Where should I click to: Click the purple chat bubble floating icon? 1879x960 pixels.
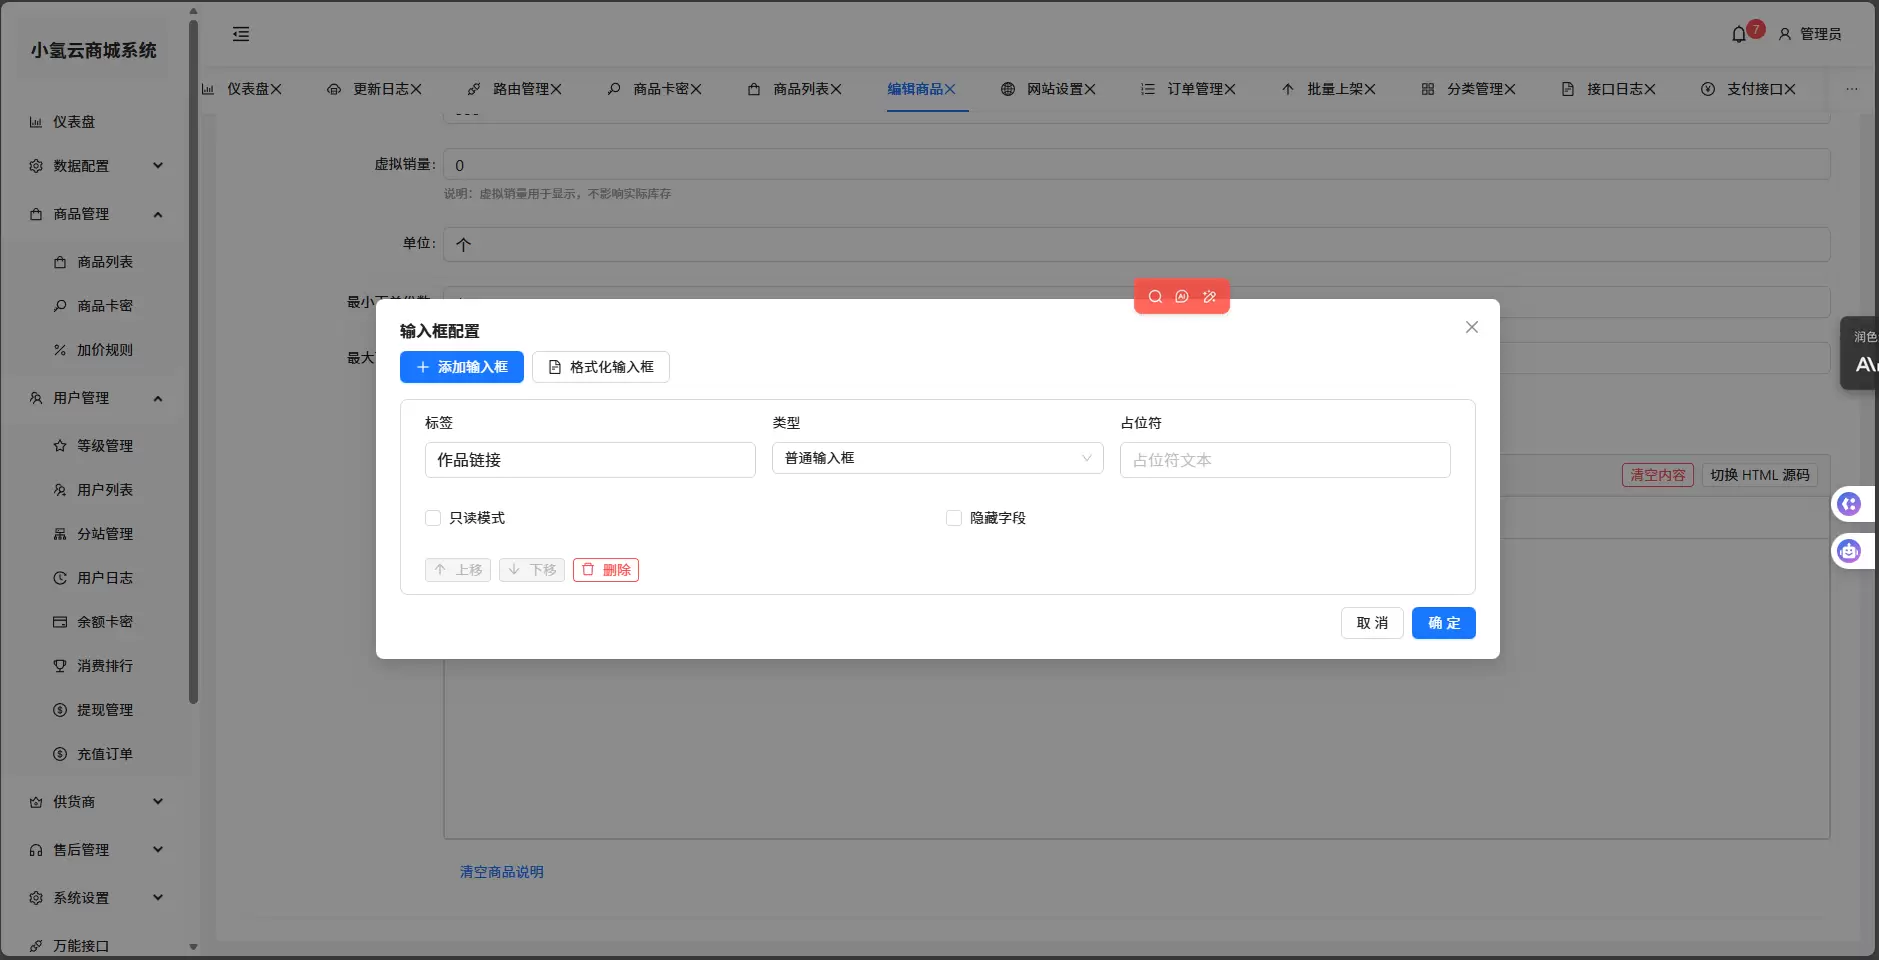[1850, 503]
